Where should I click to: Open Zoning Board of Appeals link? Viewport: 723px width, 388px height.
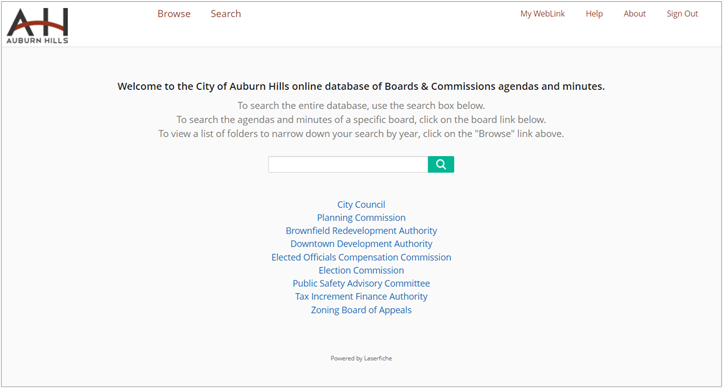click(361, 310)
